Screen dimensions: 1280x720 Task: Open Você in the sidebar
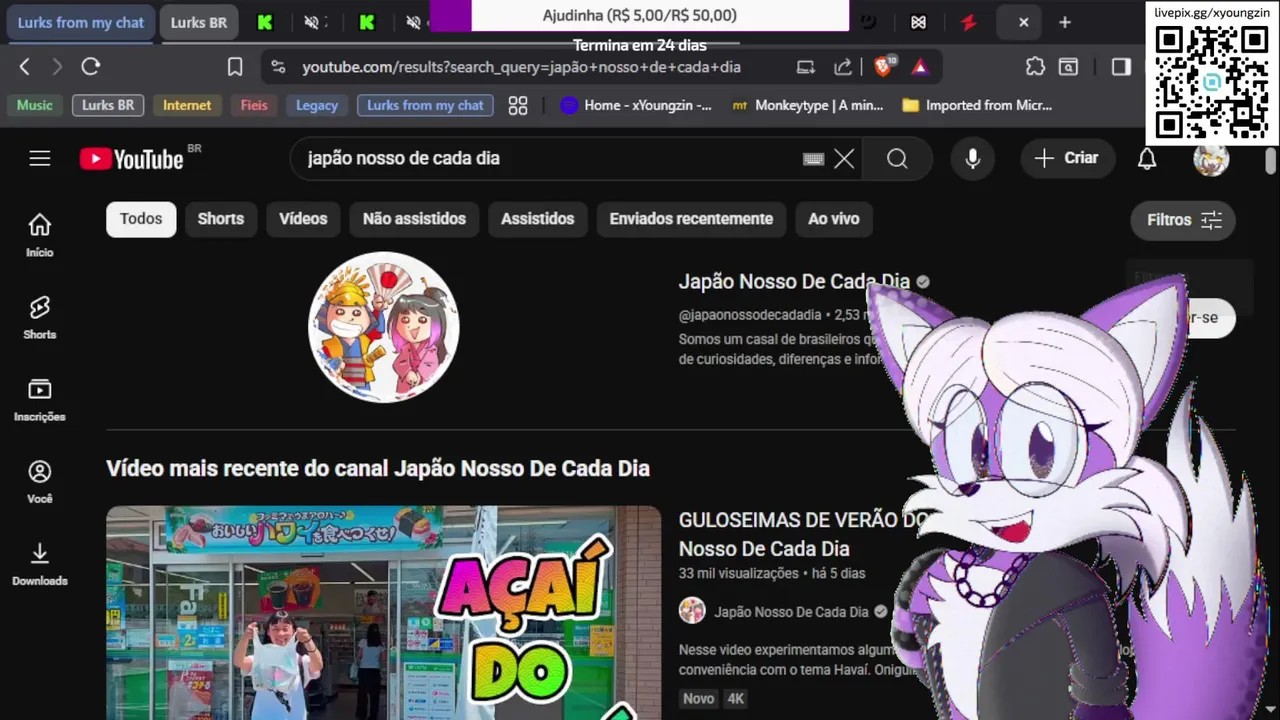(40, 481)
